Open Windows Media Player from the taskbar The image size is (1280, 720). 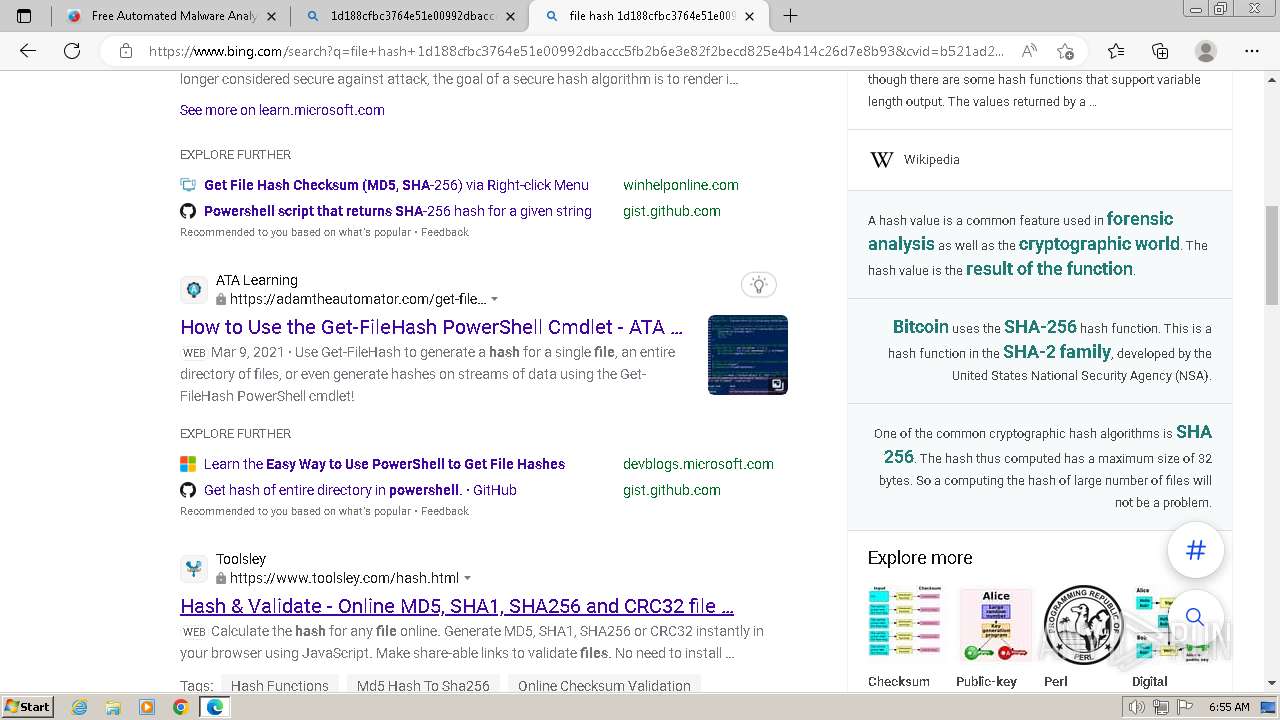(147, 707)
